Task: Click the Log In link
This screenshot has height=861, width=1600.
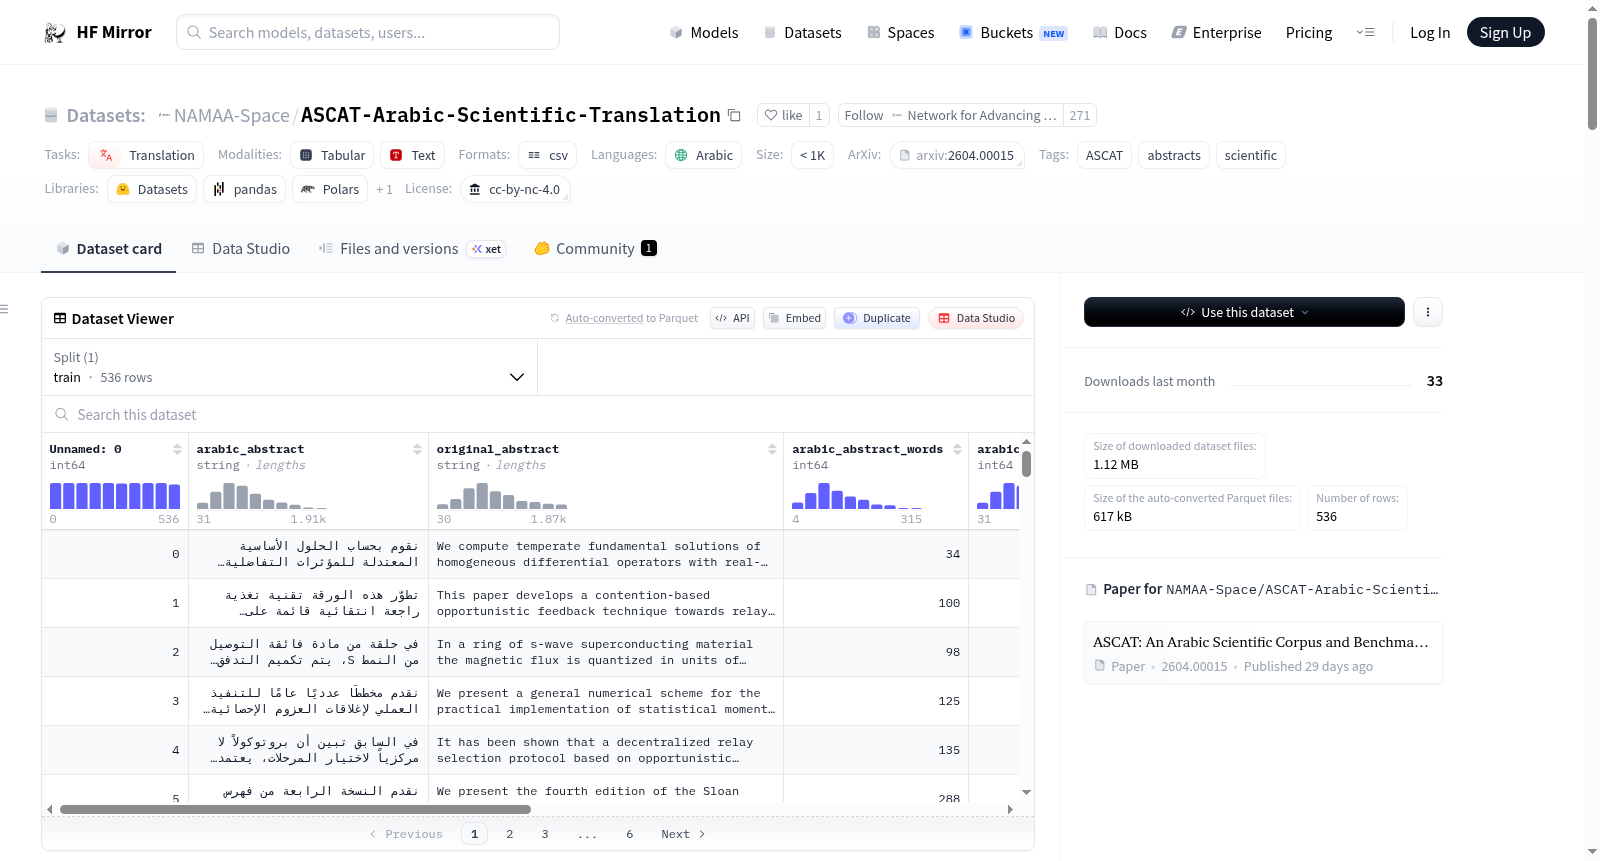Action: [x=1430, y=33]
